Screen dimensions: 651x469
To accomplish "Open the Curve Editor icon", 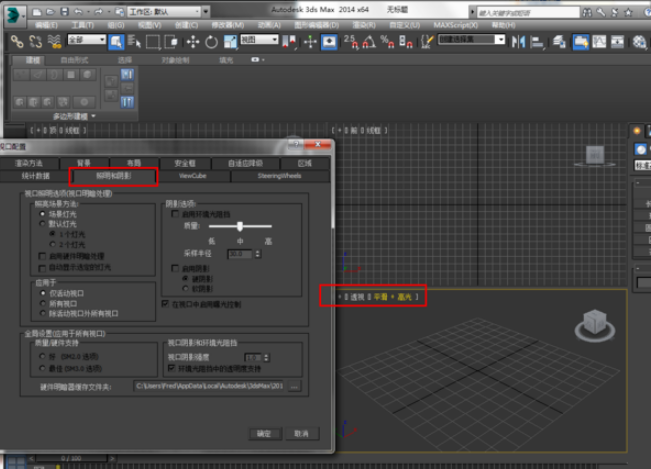I will [599, 42].
